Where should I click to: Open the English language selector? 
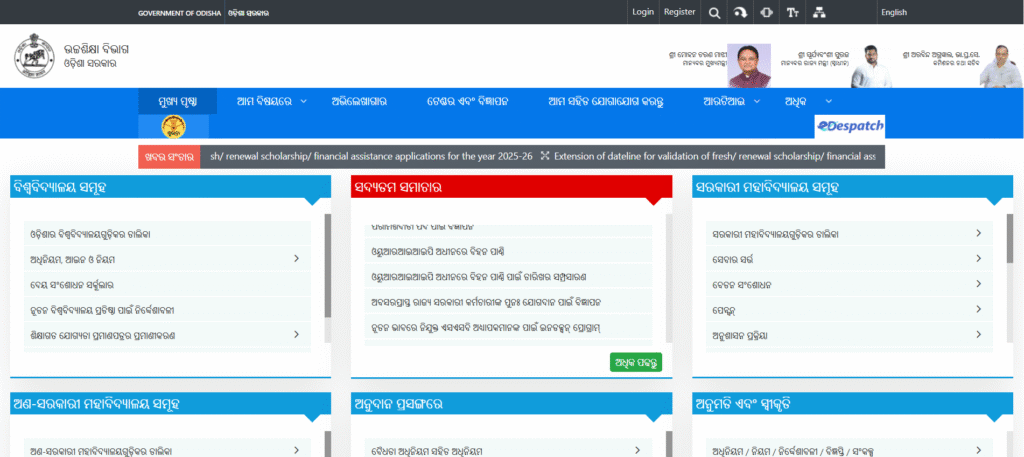click(893, 12)
